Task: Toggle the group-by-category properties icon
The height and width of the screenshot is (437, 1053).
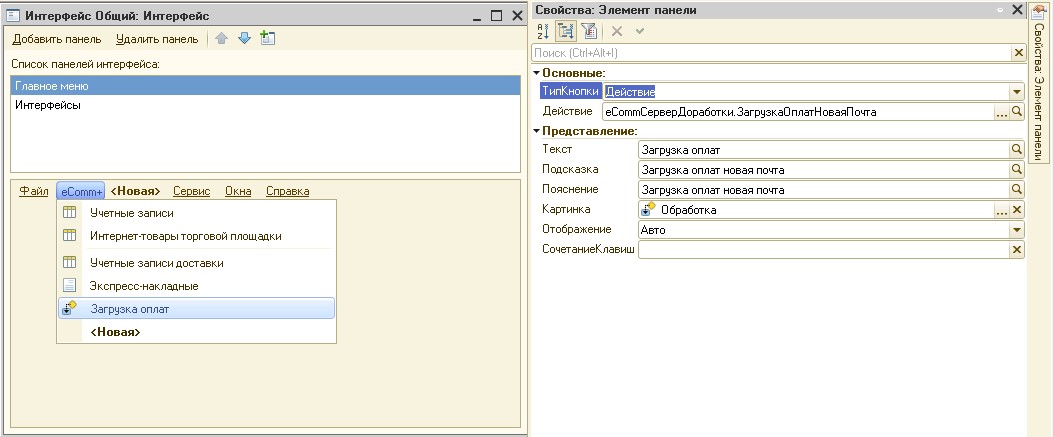Action: pos(566,31)
